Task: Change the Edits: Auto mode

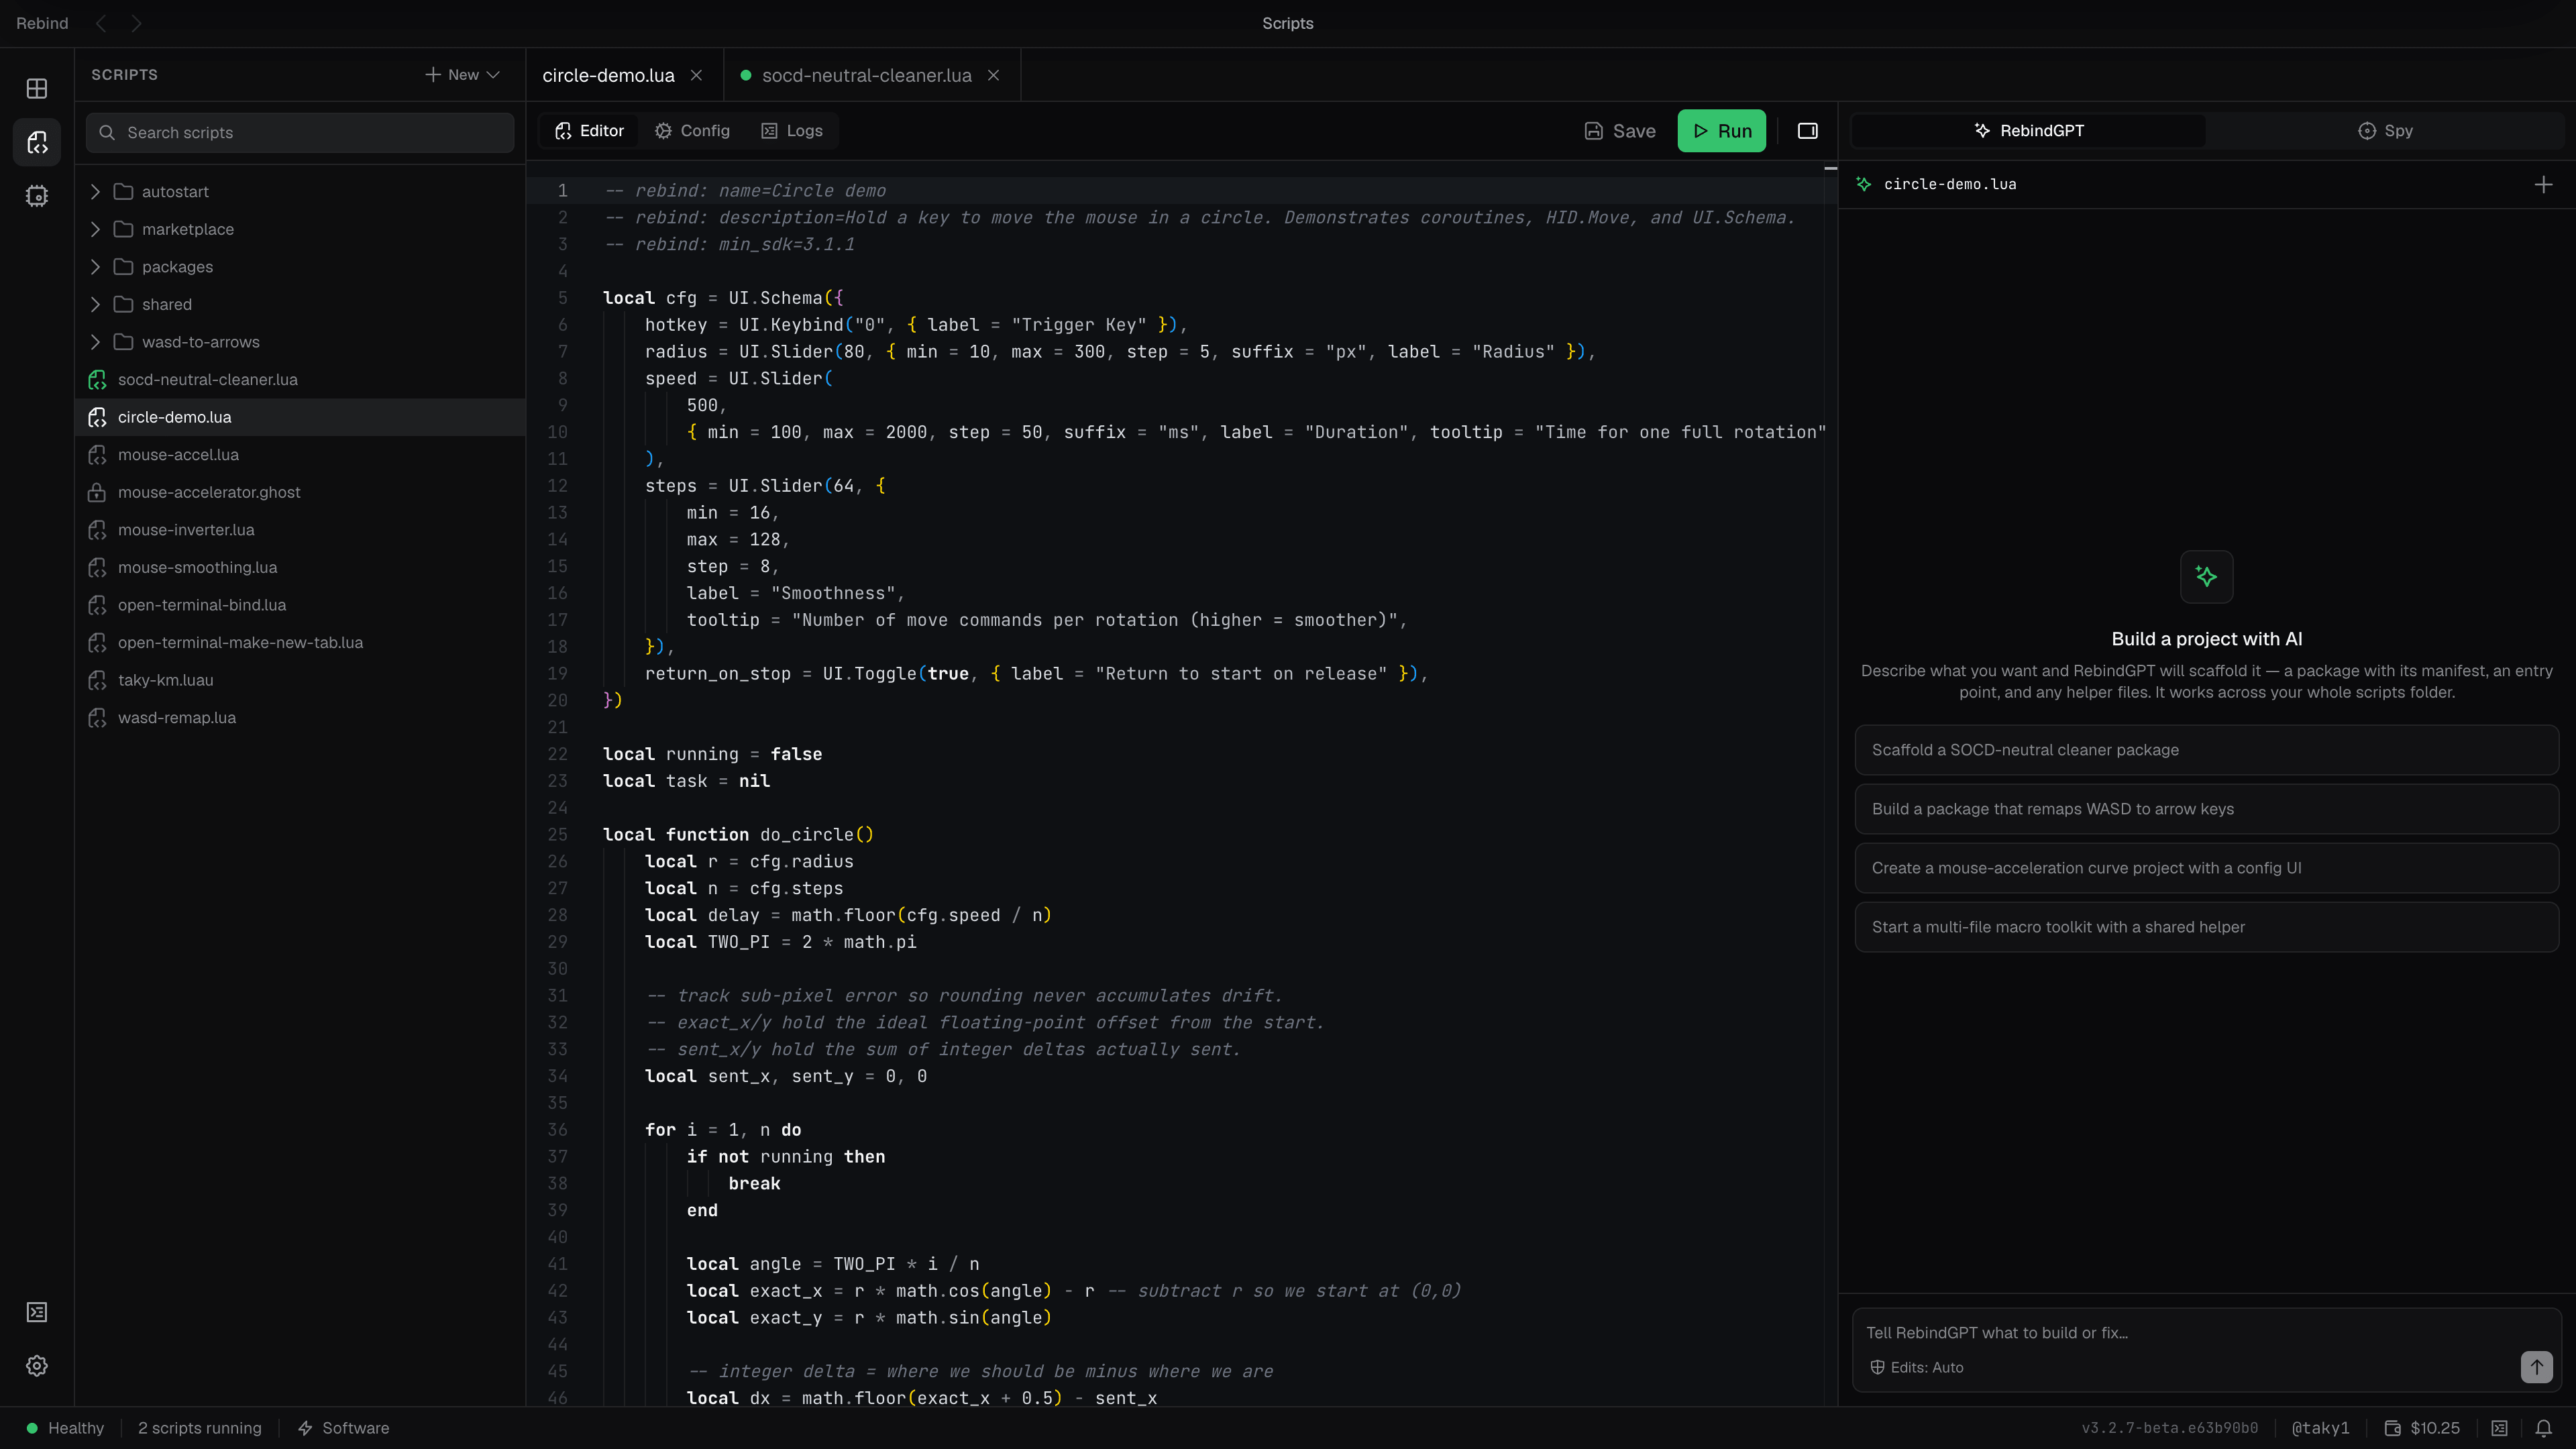Action: coord(1916,1367)
